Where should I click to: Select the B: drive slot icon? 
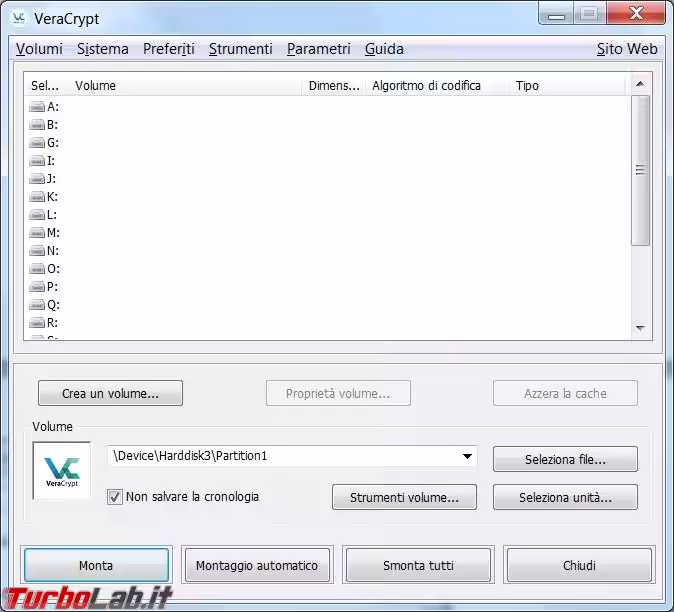click(x=37, y=124)
